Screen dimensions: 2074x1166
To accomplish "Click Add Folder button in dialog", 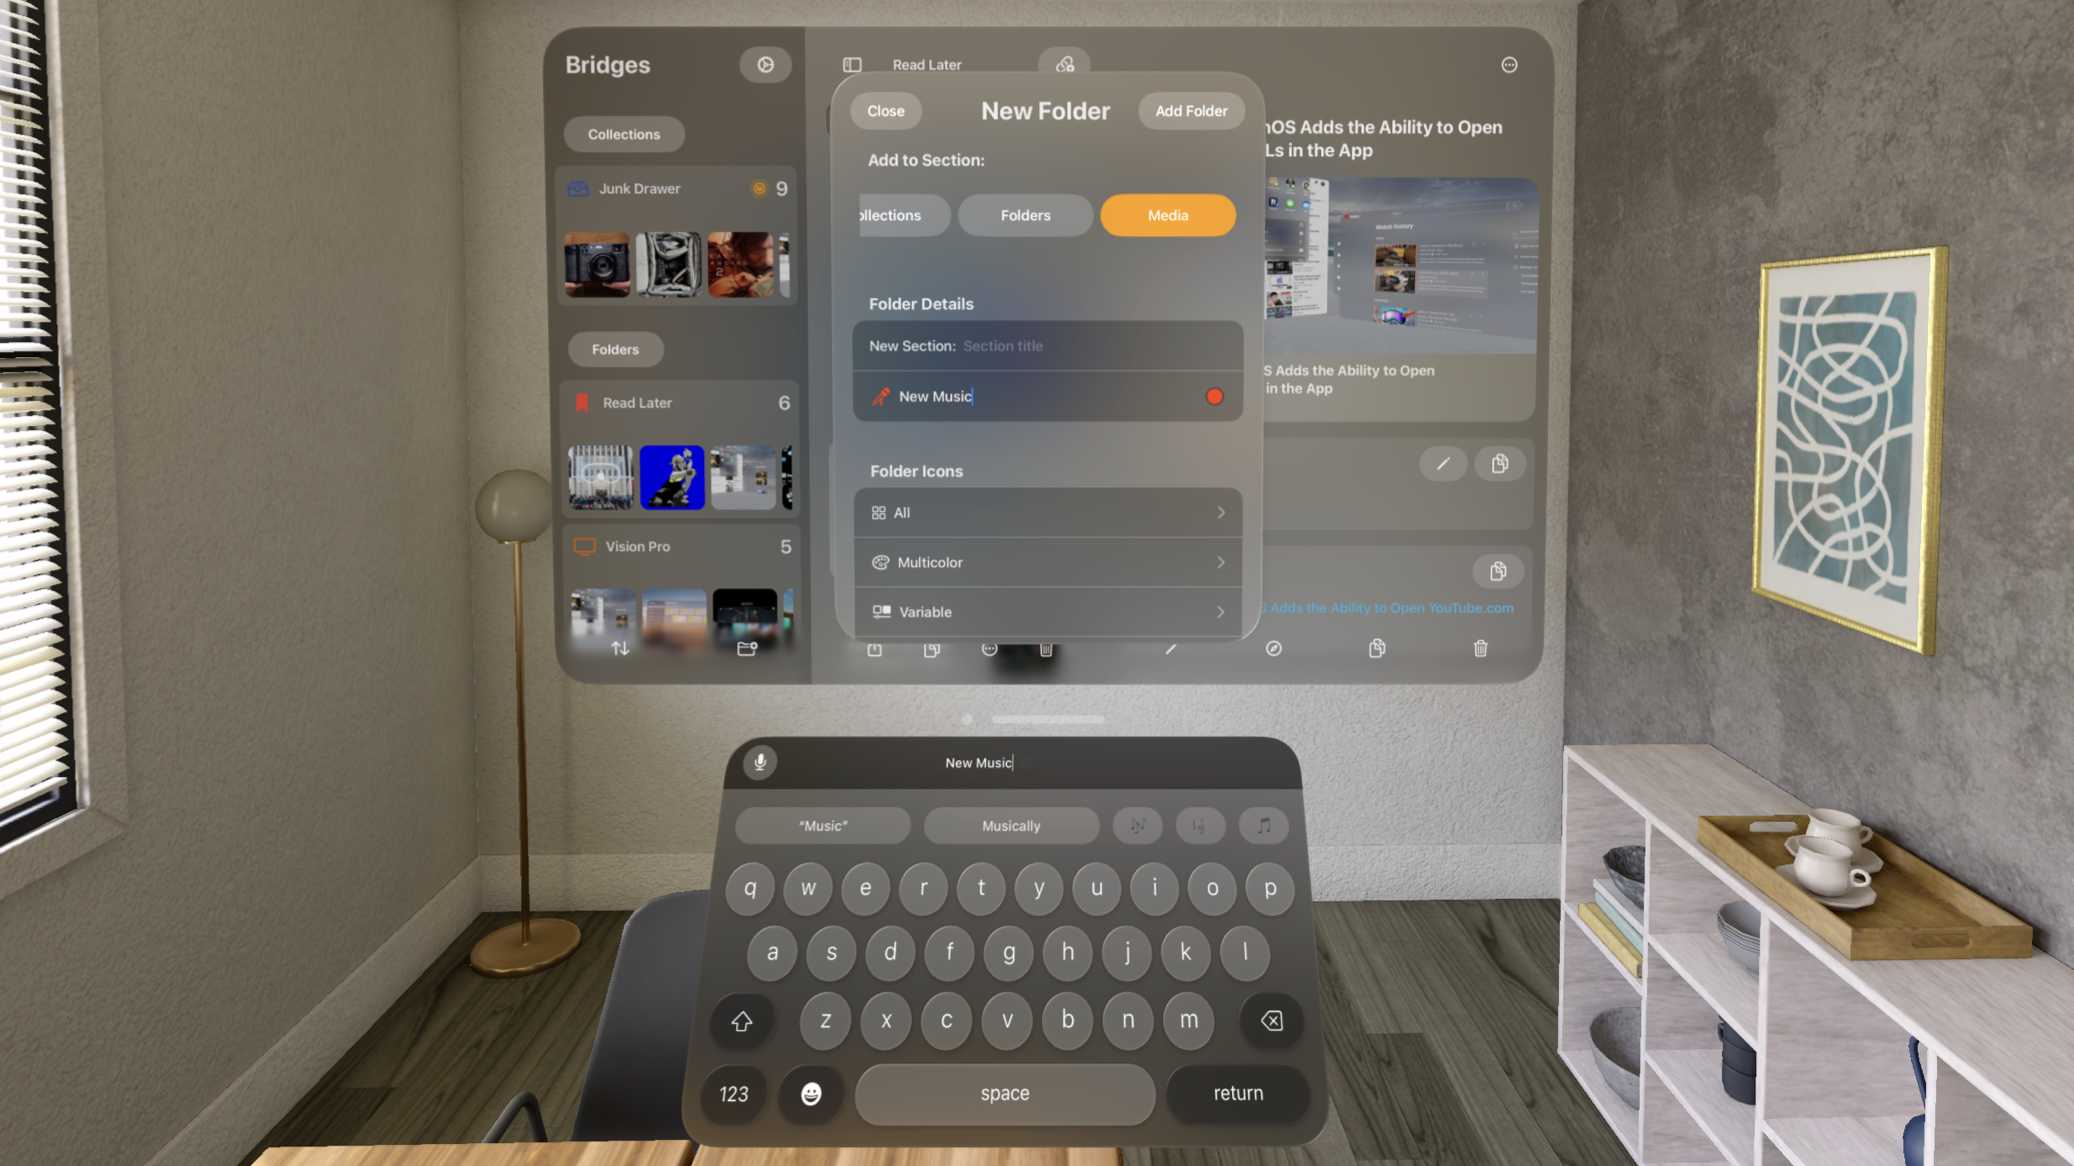I will click(1191, 110).
